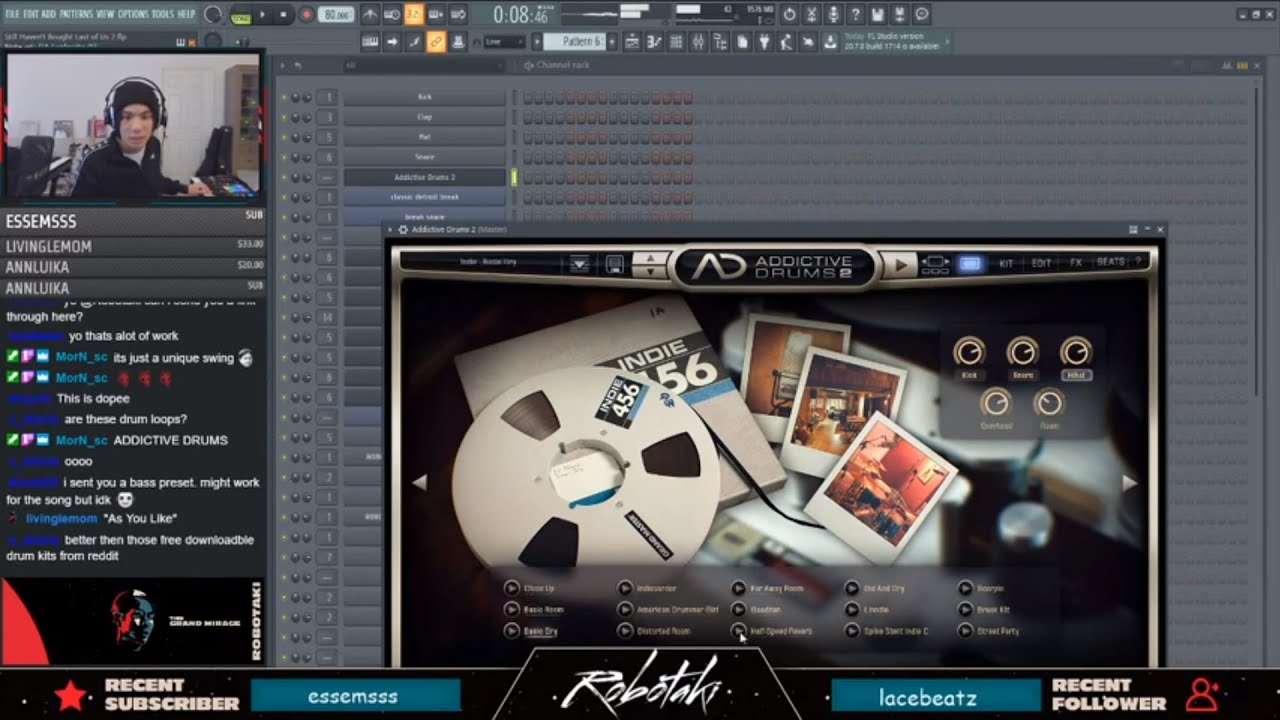Select the classic detroit break channel
Image resolution: width=1280 pixels, height=720 pixels.
(x=425, y=197)
